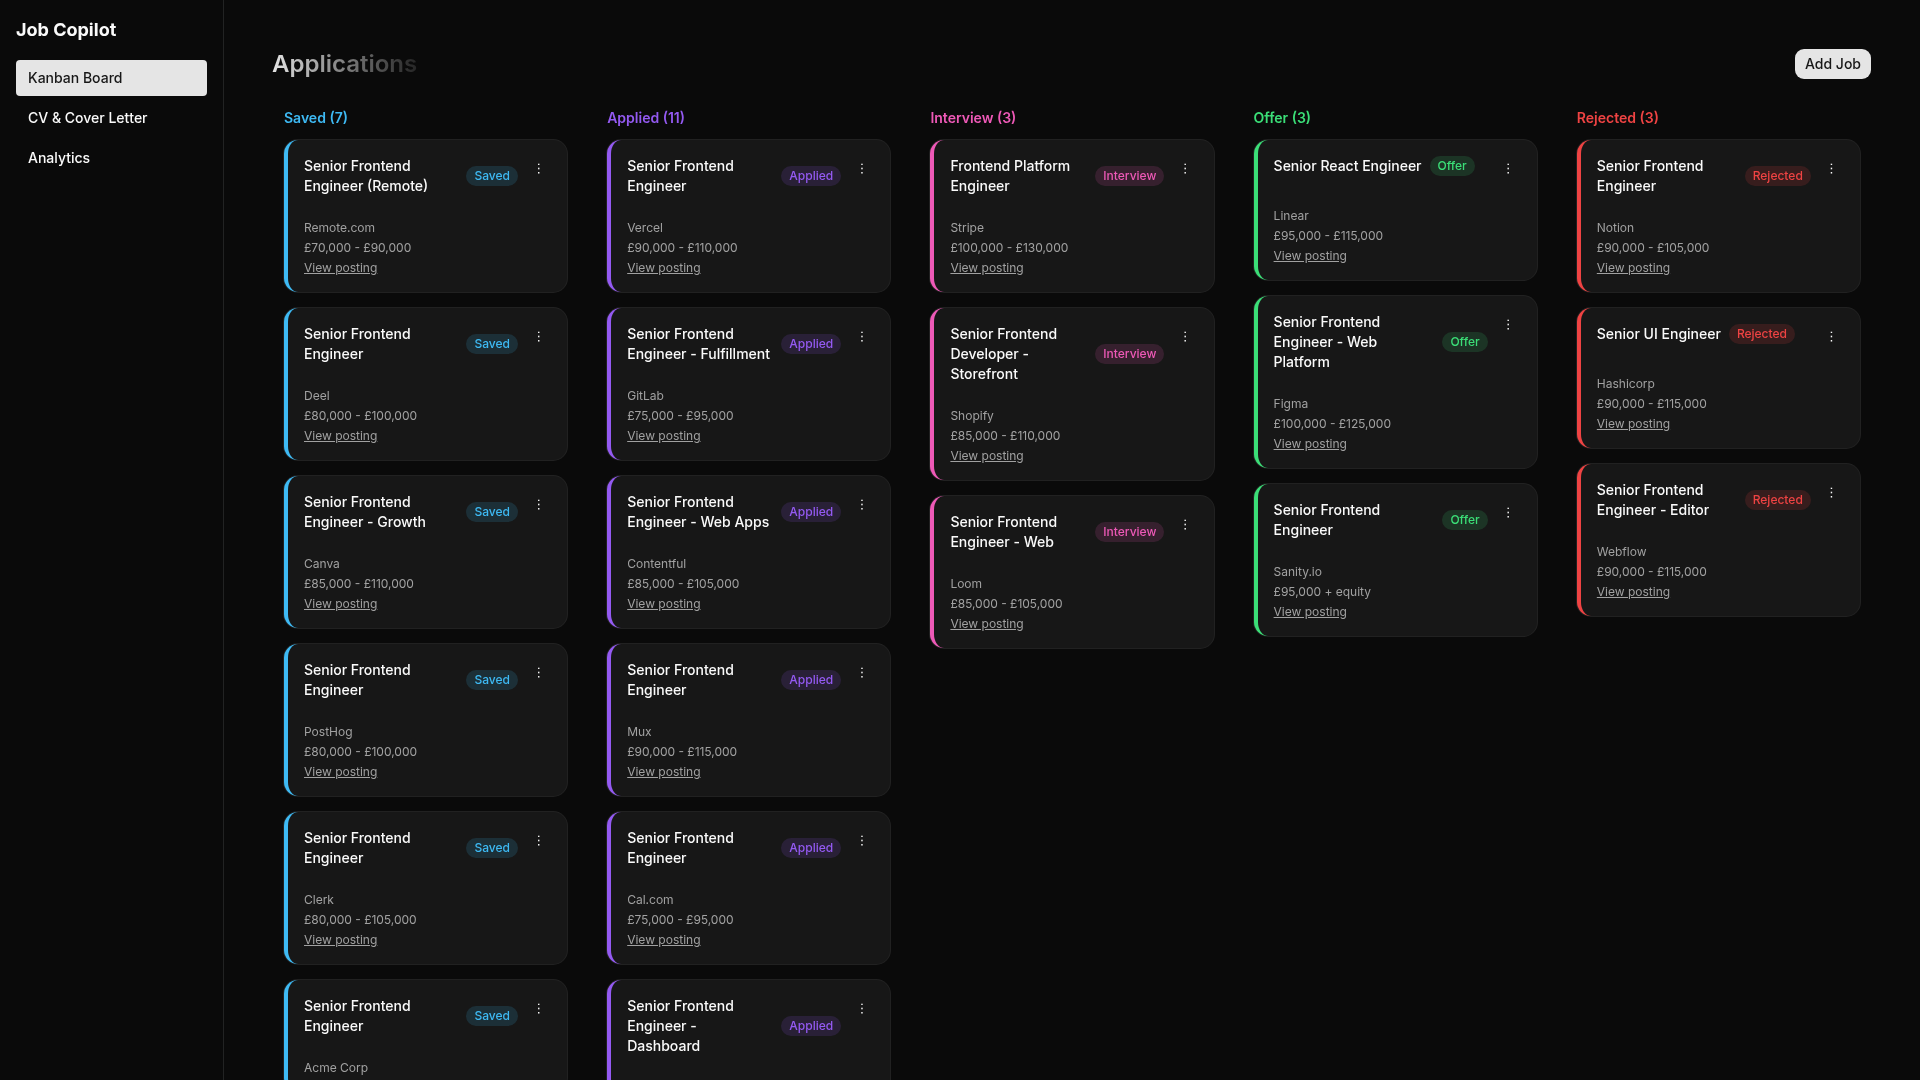Screen dimensions: 1920x1080
Task: Click Frontend Platform Engineer card title
Action: (1009, 176)
